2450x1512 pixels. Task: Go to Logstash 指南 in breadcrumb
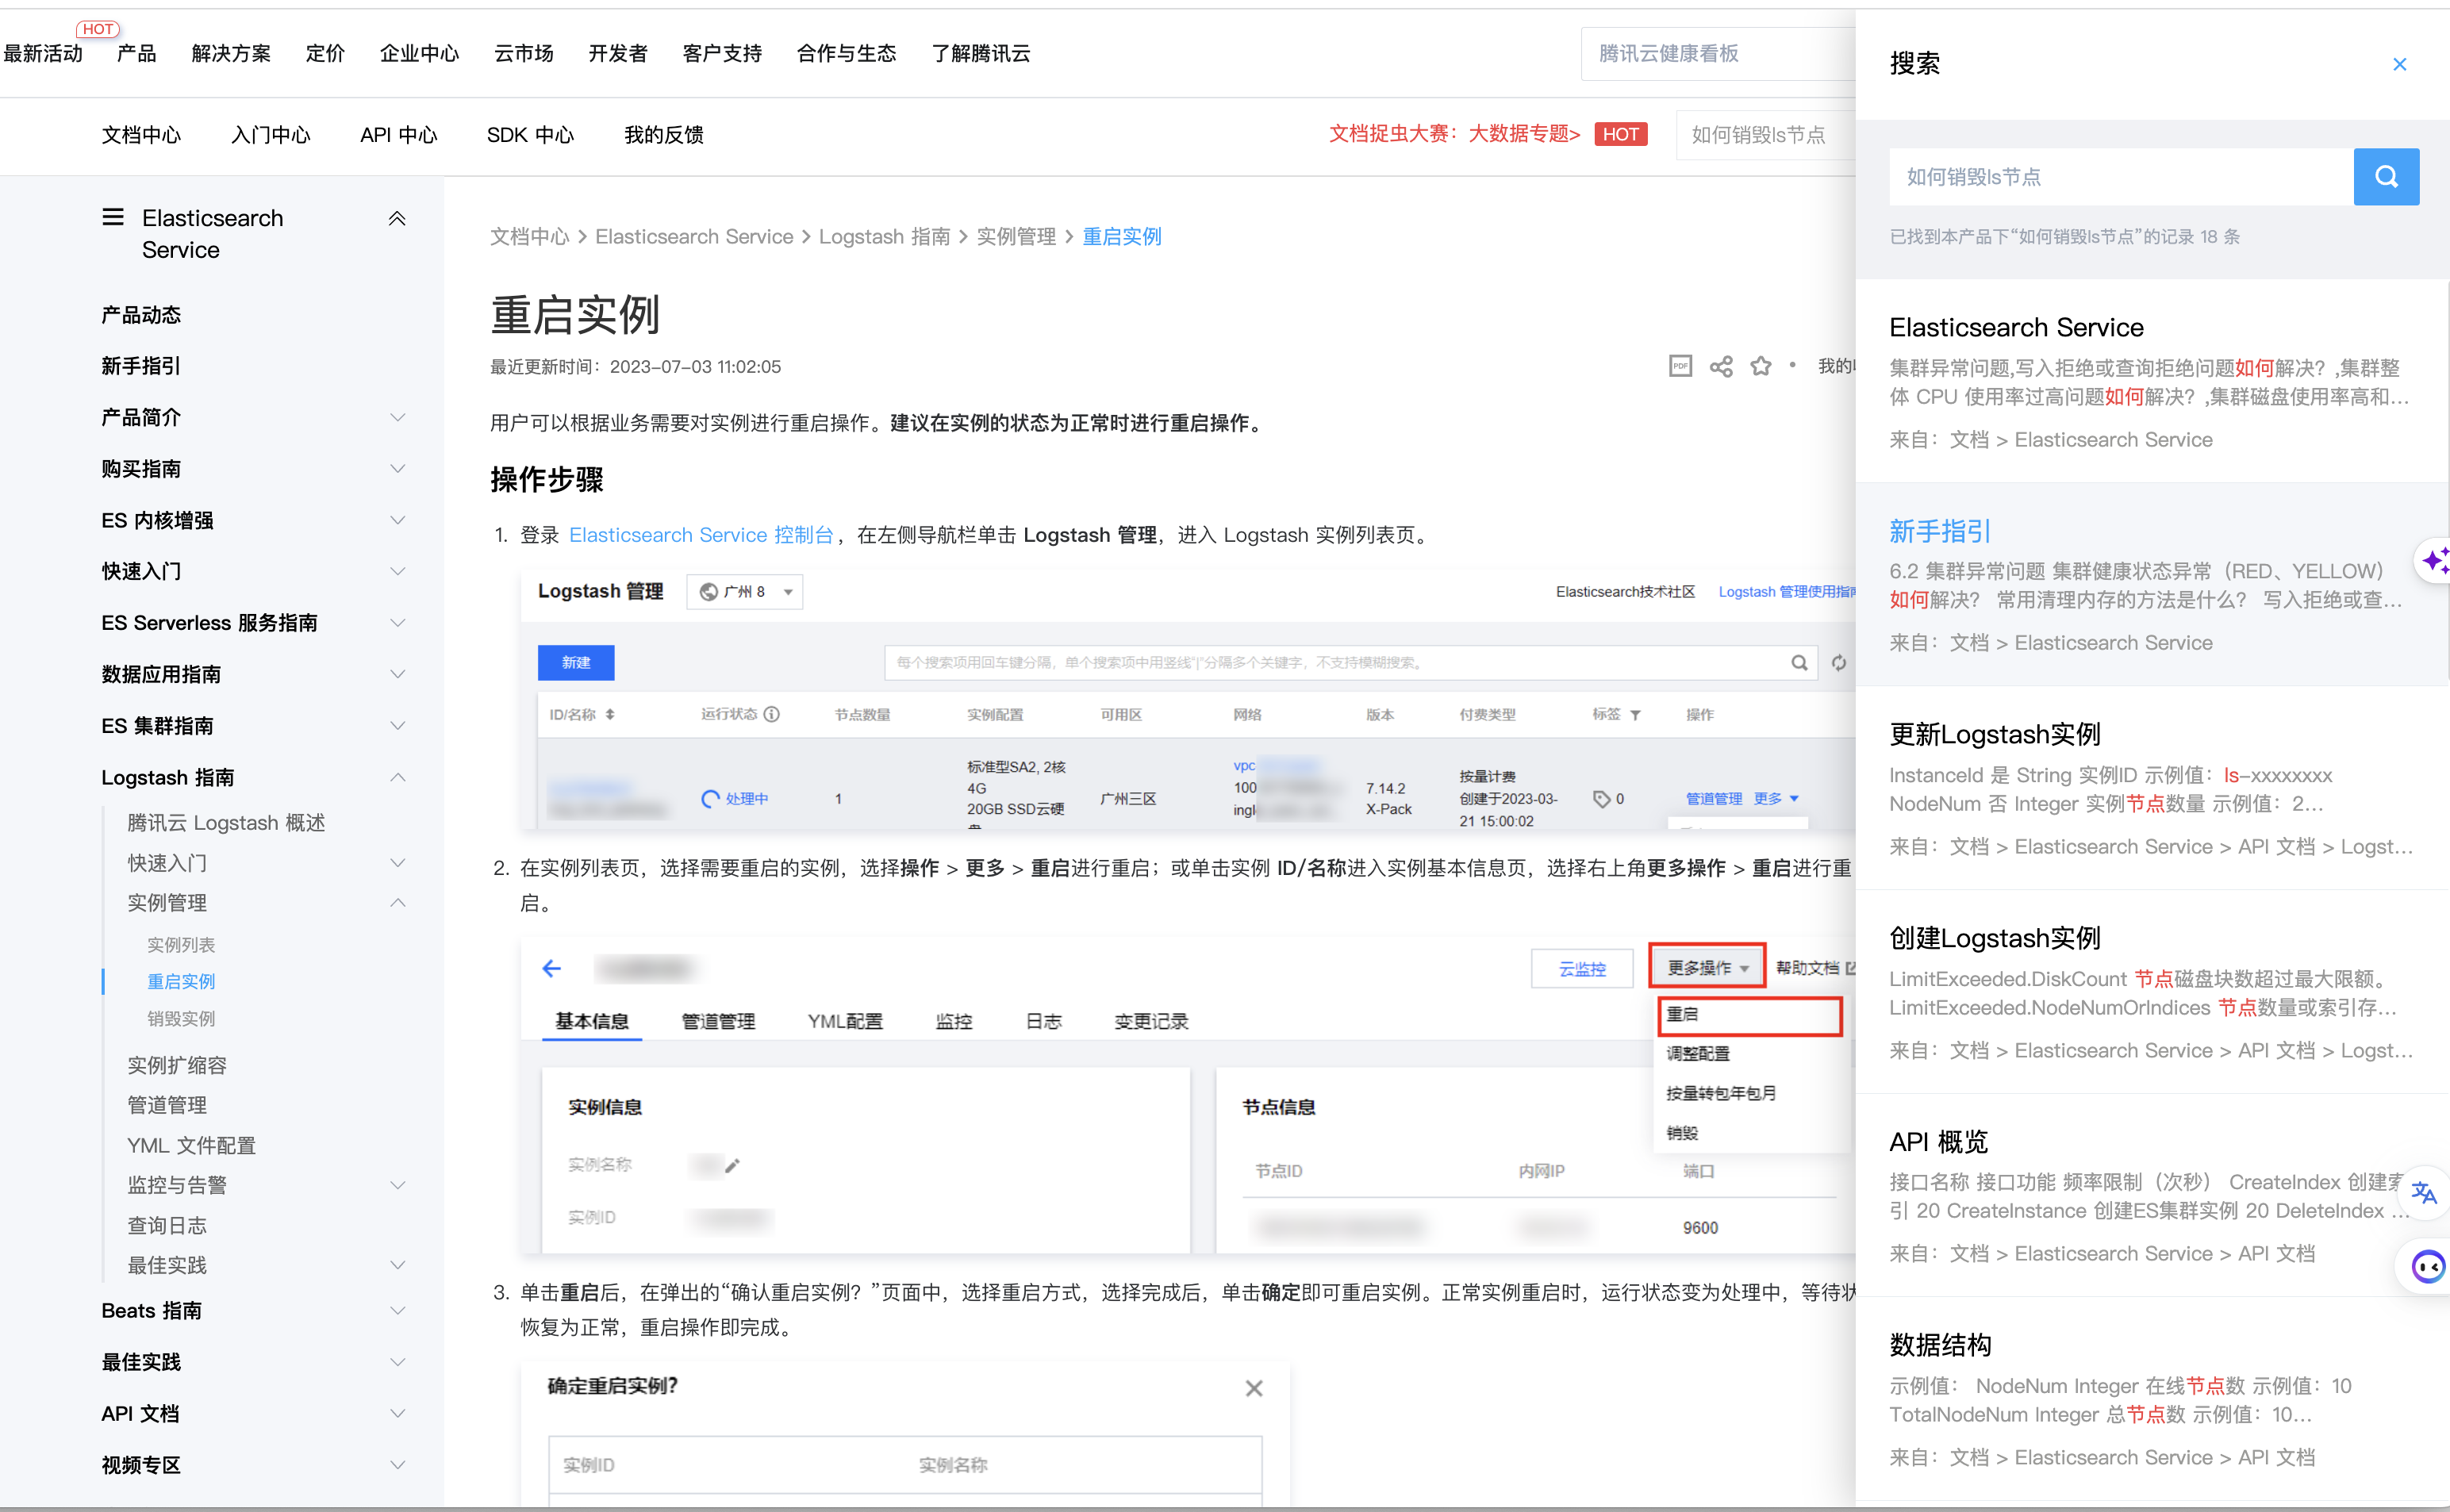click(884, 236)
